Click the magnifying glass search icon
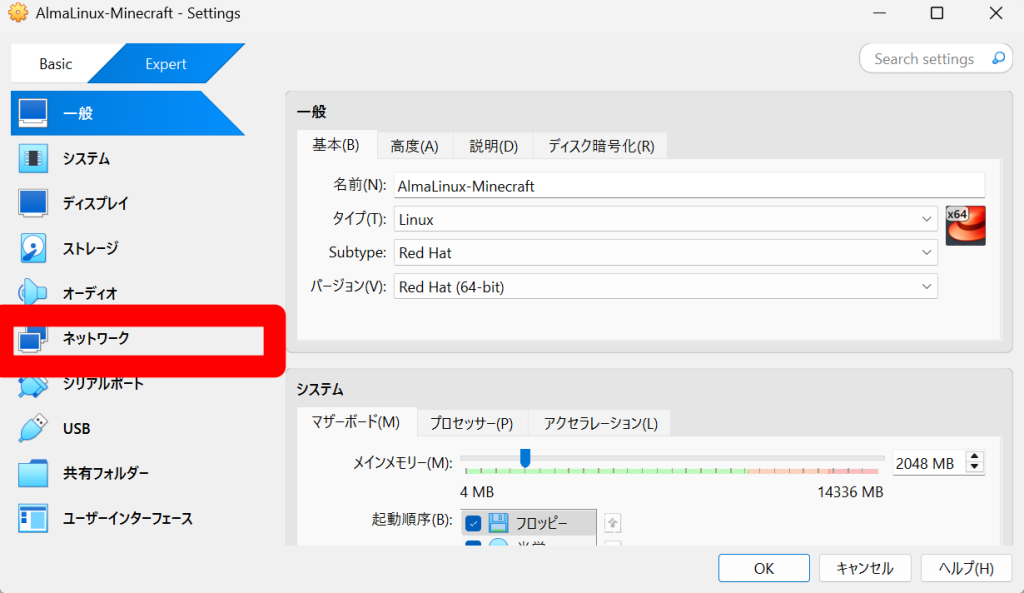Image resolution: width=1024 pixels, height=593 pixels. coord(998,59)
